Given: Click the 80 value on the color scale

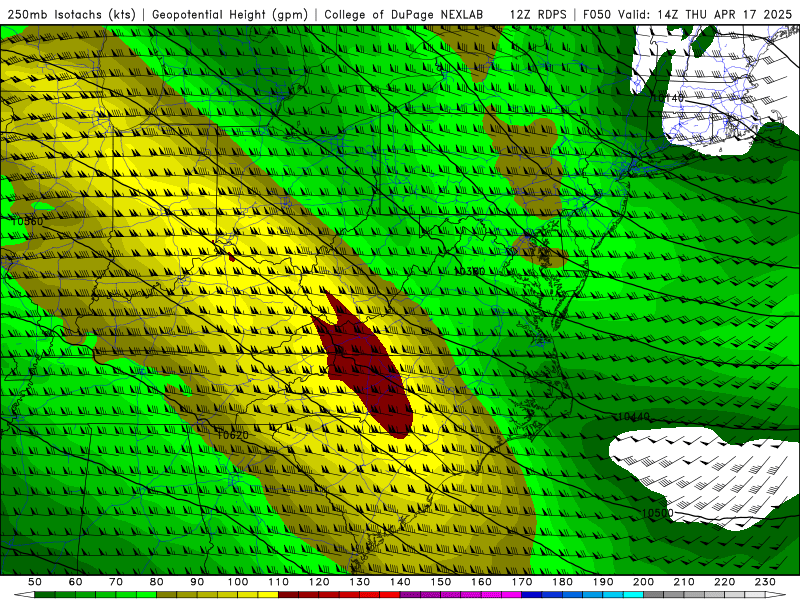Looking at the screenshot, I should coord(157,582).
